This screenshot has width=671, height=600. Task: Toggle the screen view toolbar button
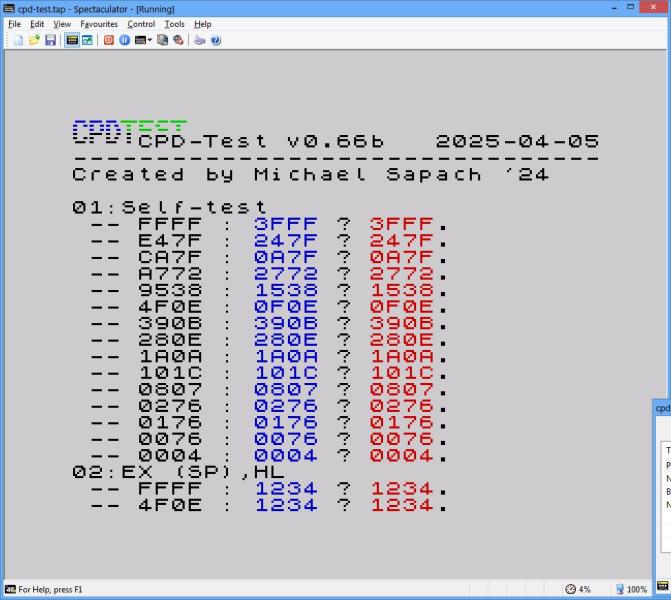(87, 40)
